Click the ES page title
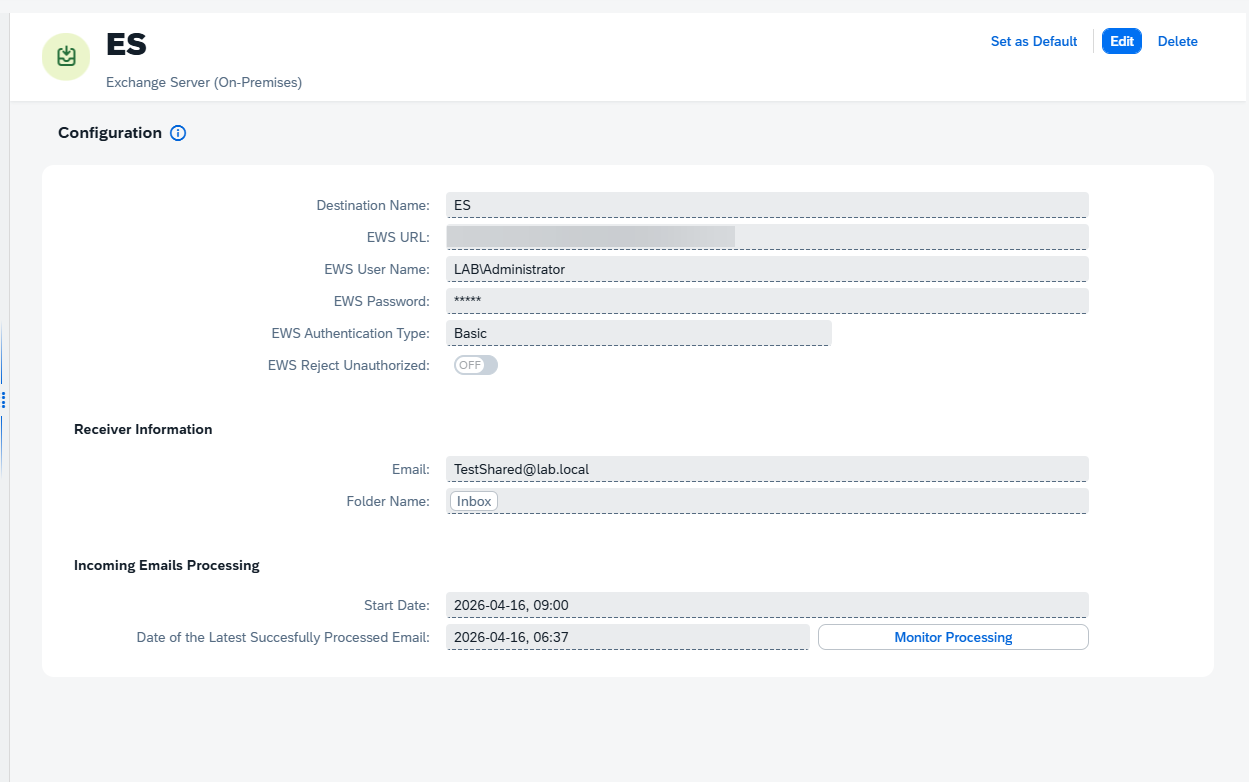The image size is (1249, 782). pos(127,45)
